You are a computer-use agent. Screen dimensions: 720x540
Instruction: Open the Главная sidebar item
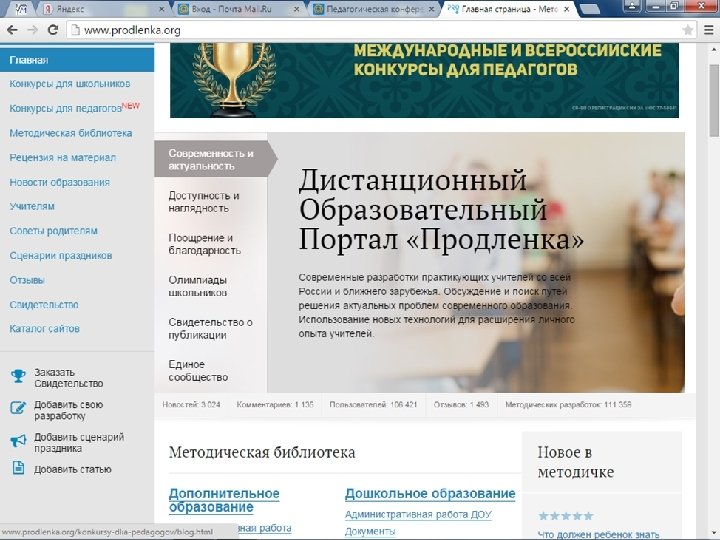click(77, 60)
